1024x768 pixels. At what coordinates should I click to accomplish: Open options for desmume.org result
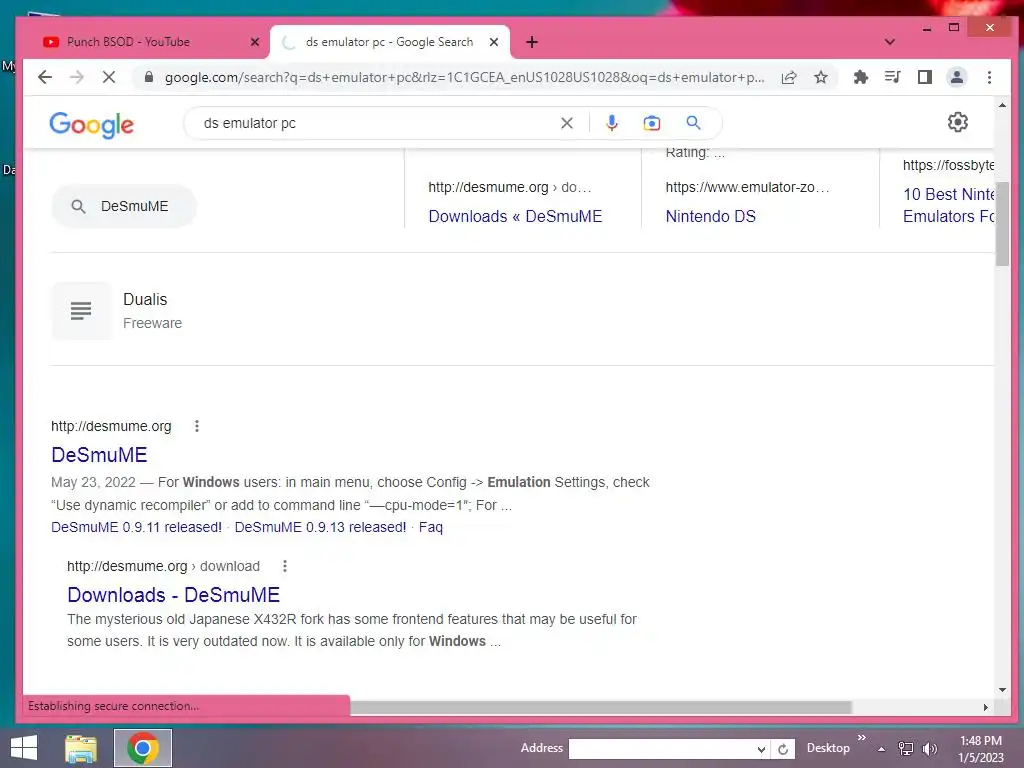click(x=197, y=426)
